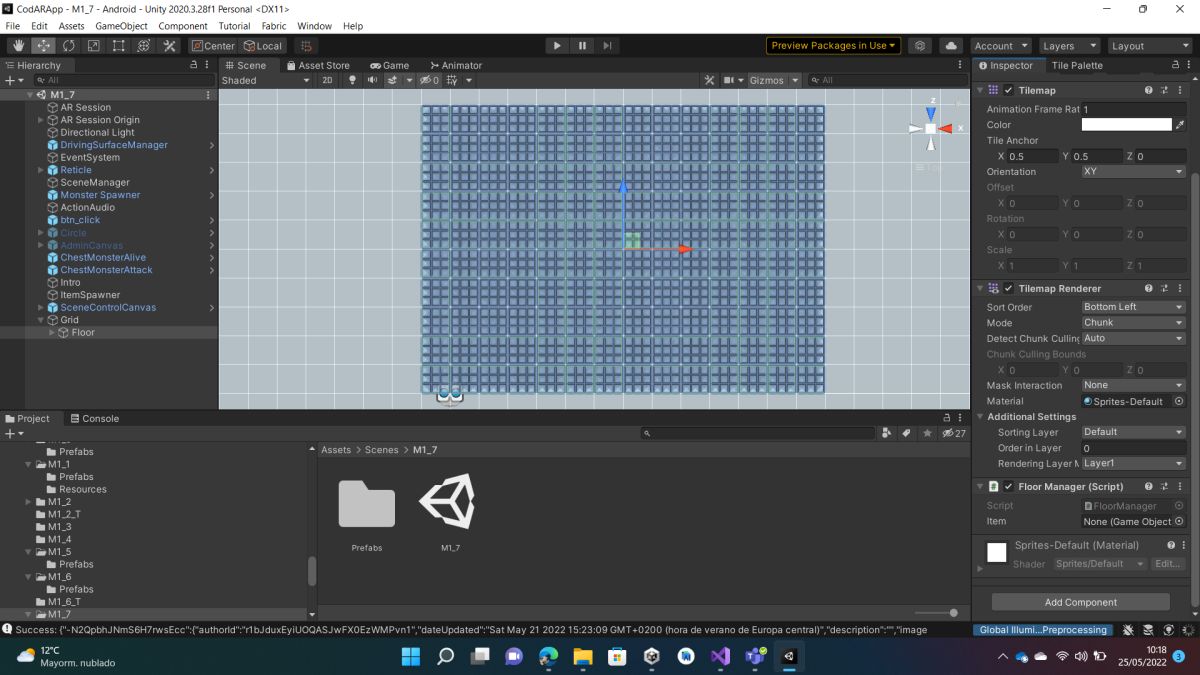
Task: Click the Step button
Action: click(x=606, y=45)
